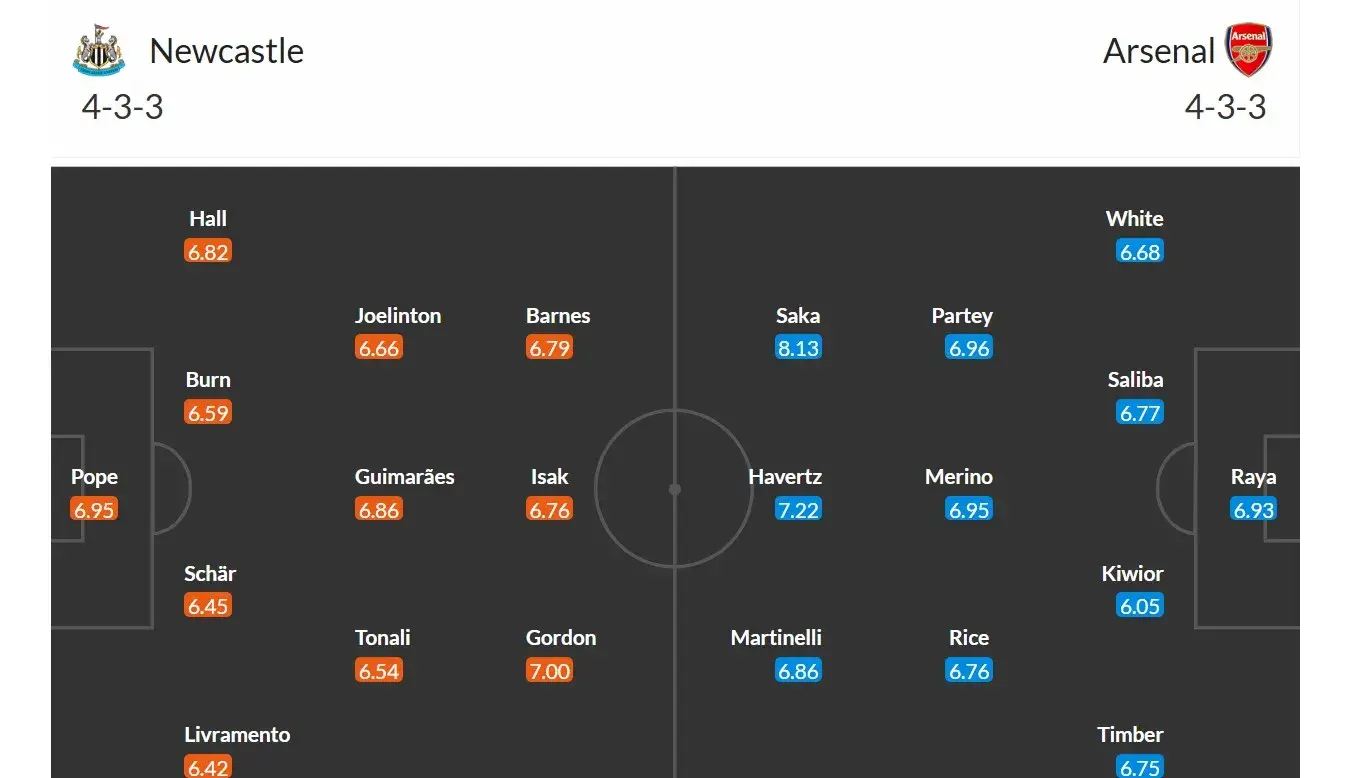Open goalkeeper Pope's player details
This screenshot has width=1350, height=778.
tap(94, 477)
